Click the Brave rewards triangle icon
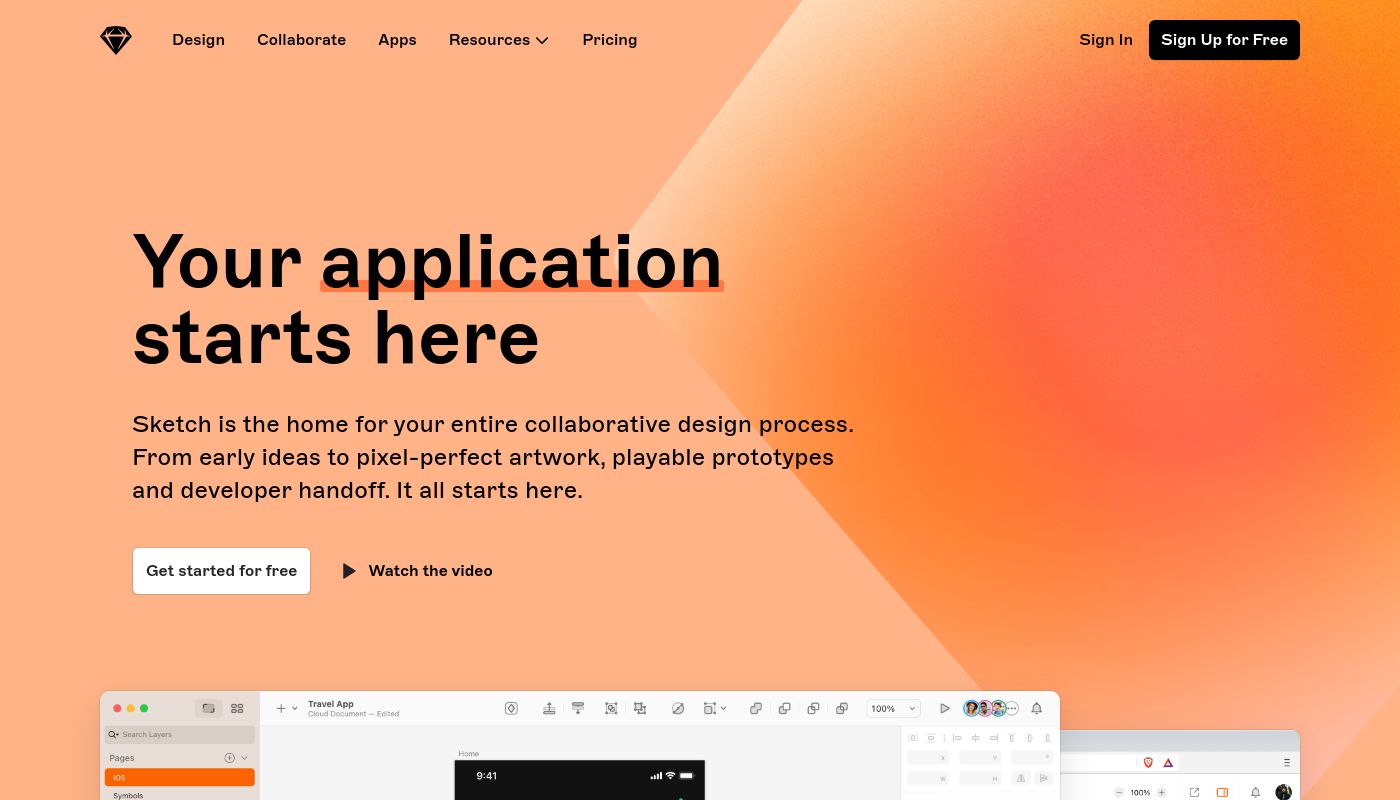 (1168, 762)
